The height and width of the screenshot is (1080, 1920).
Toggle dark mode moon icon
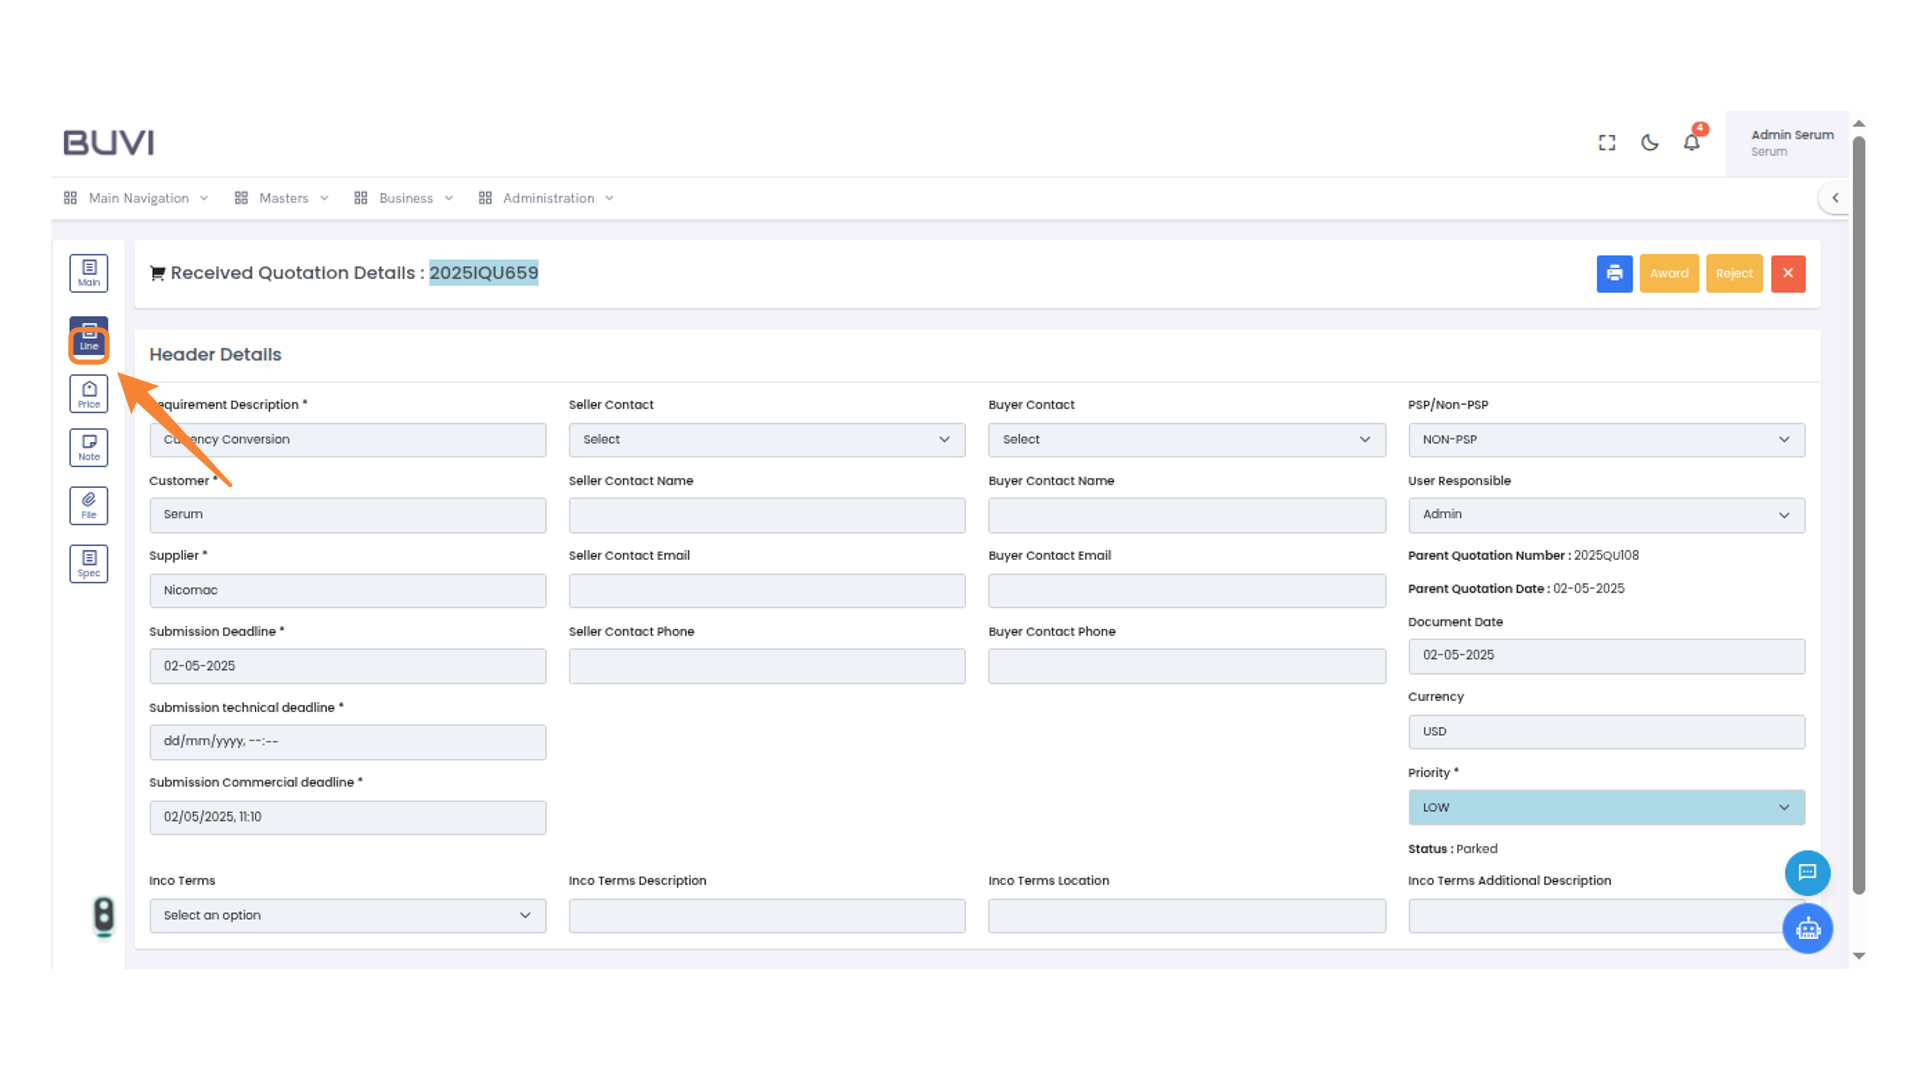click(x=1650, y=142)
